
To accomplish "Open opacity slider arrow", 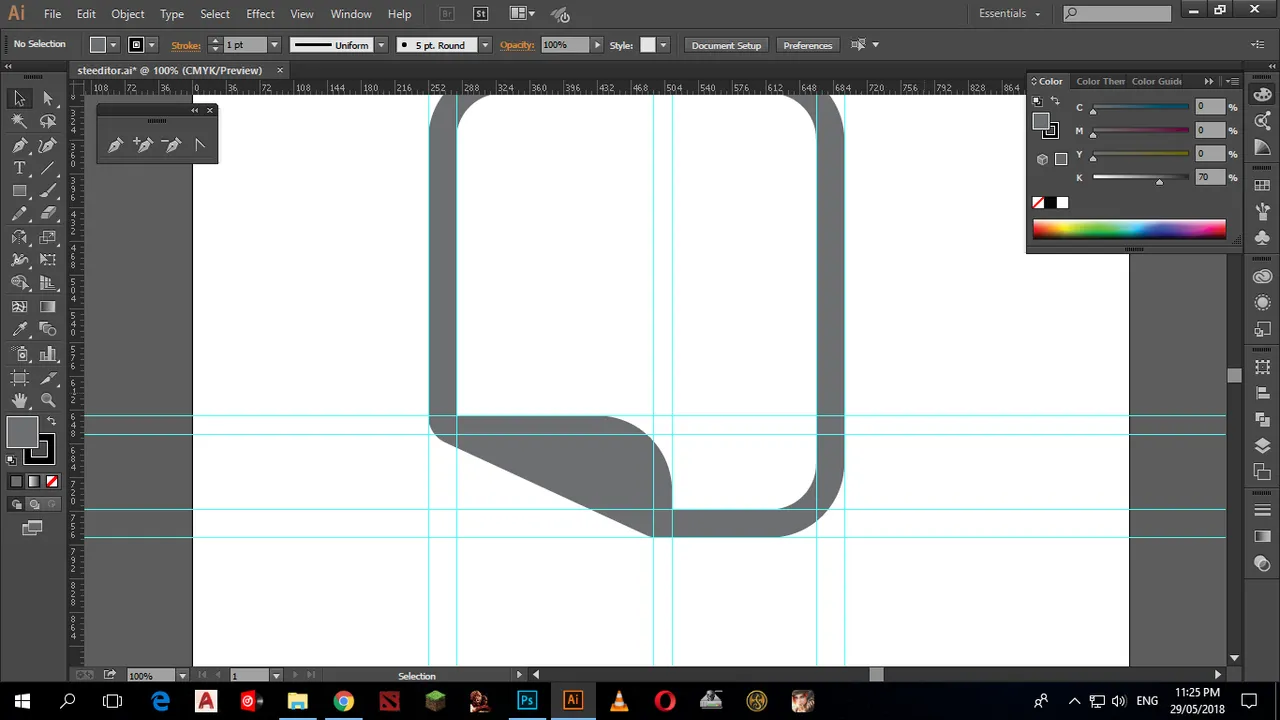I will point(597,45).
